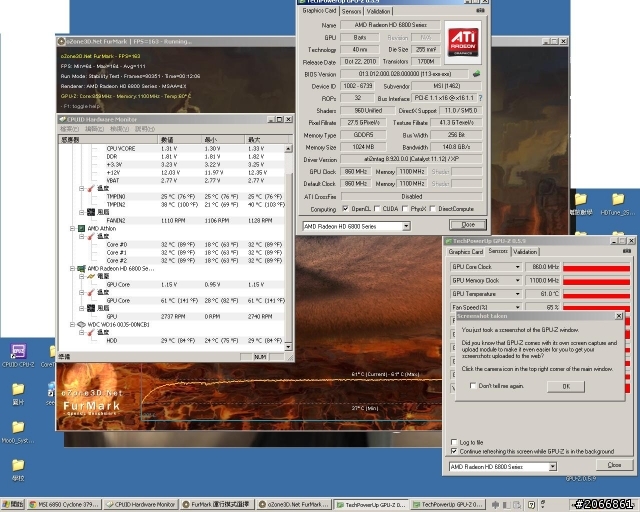Click the Hardware Monitor scrollbar up arrow
640x512 pixels.
(288, 149)
